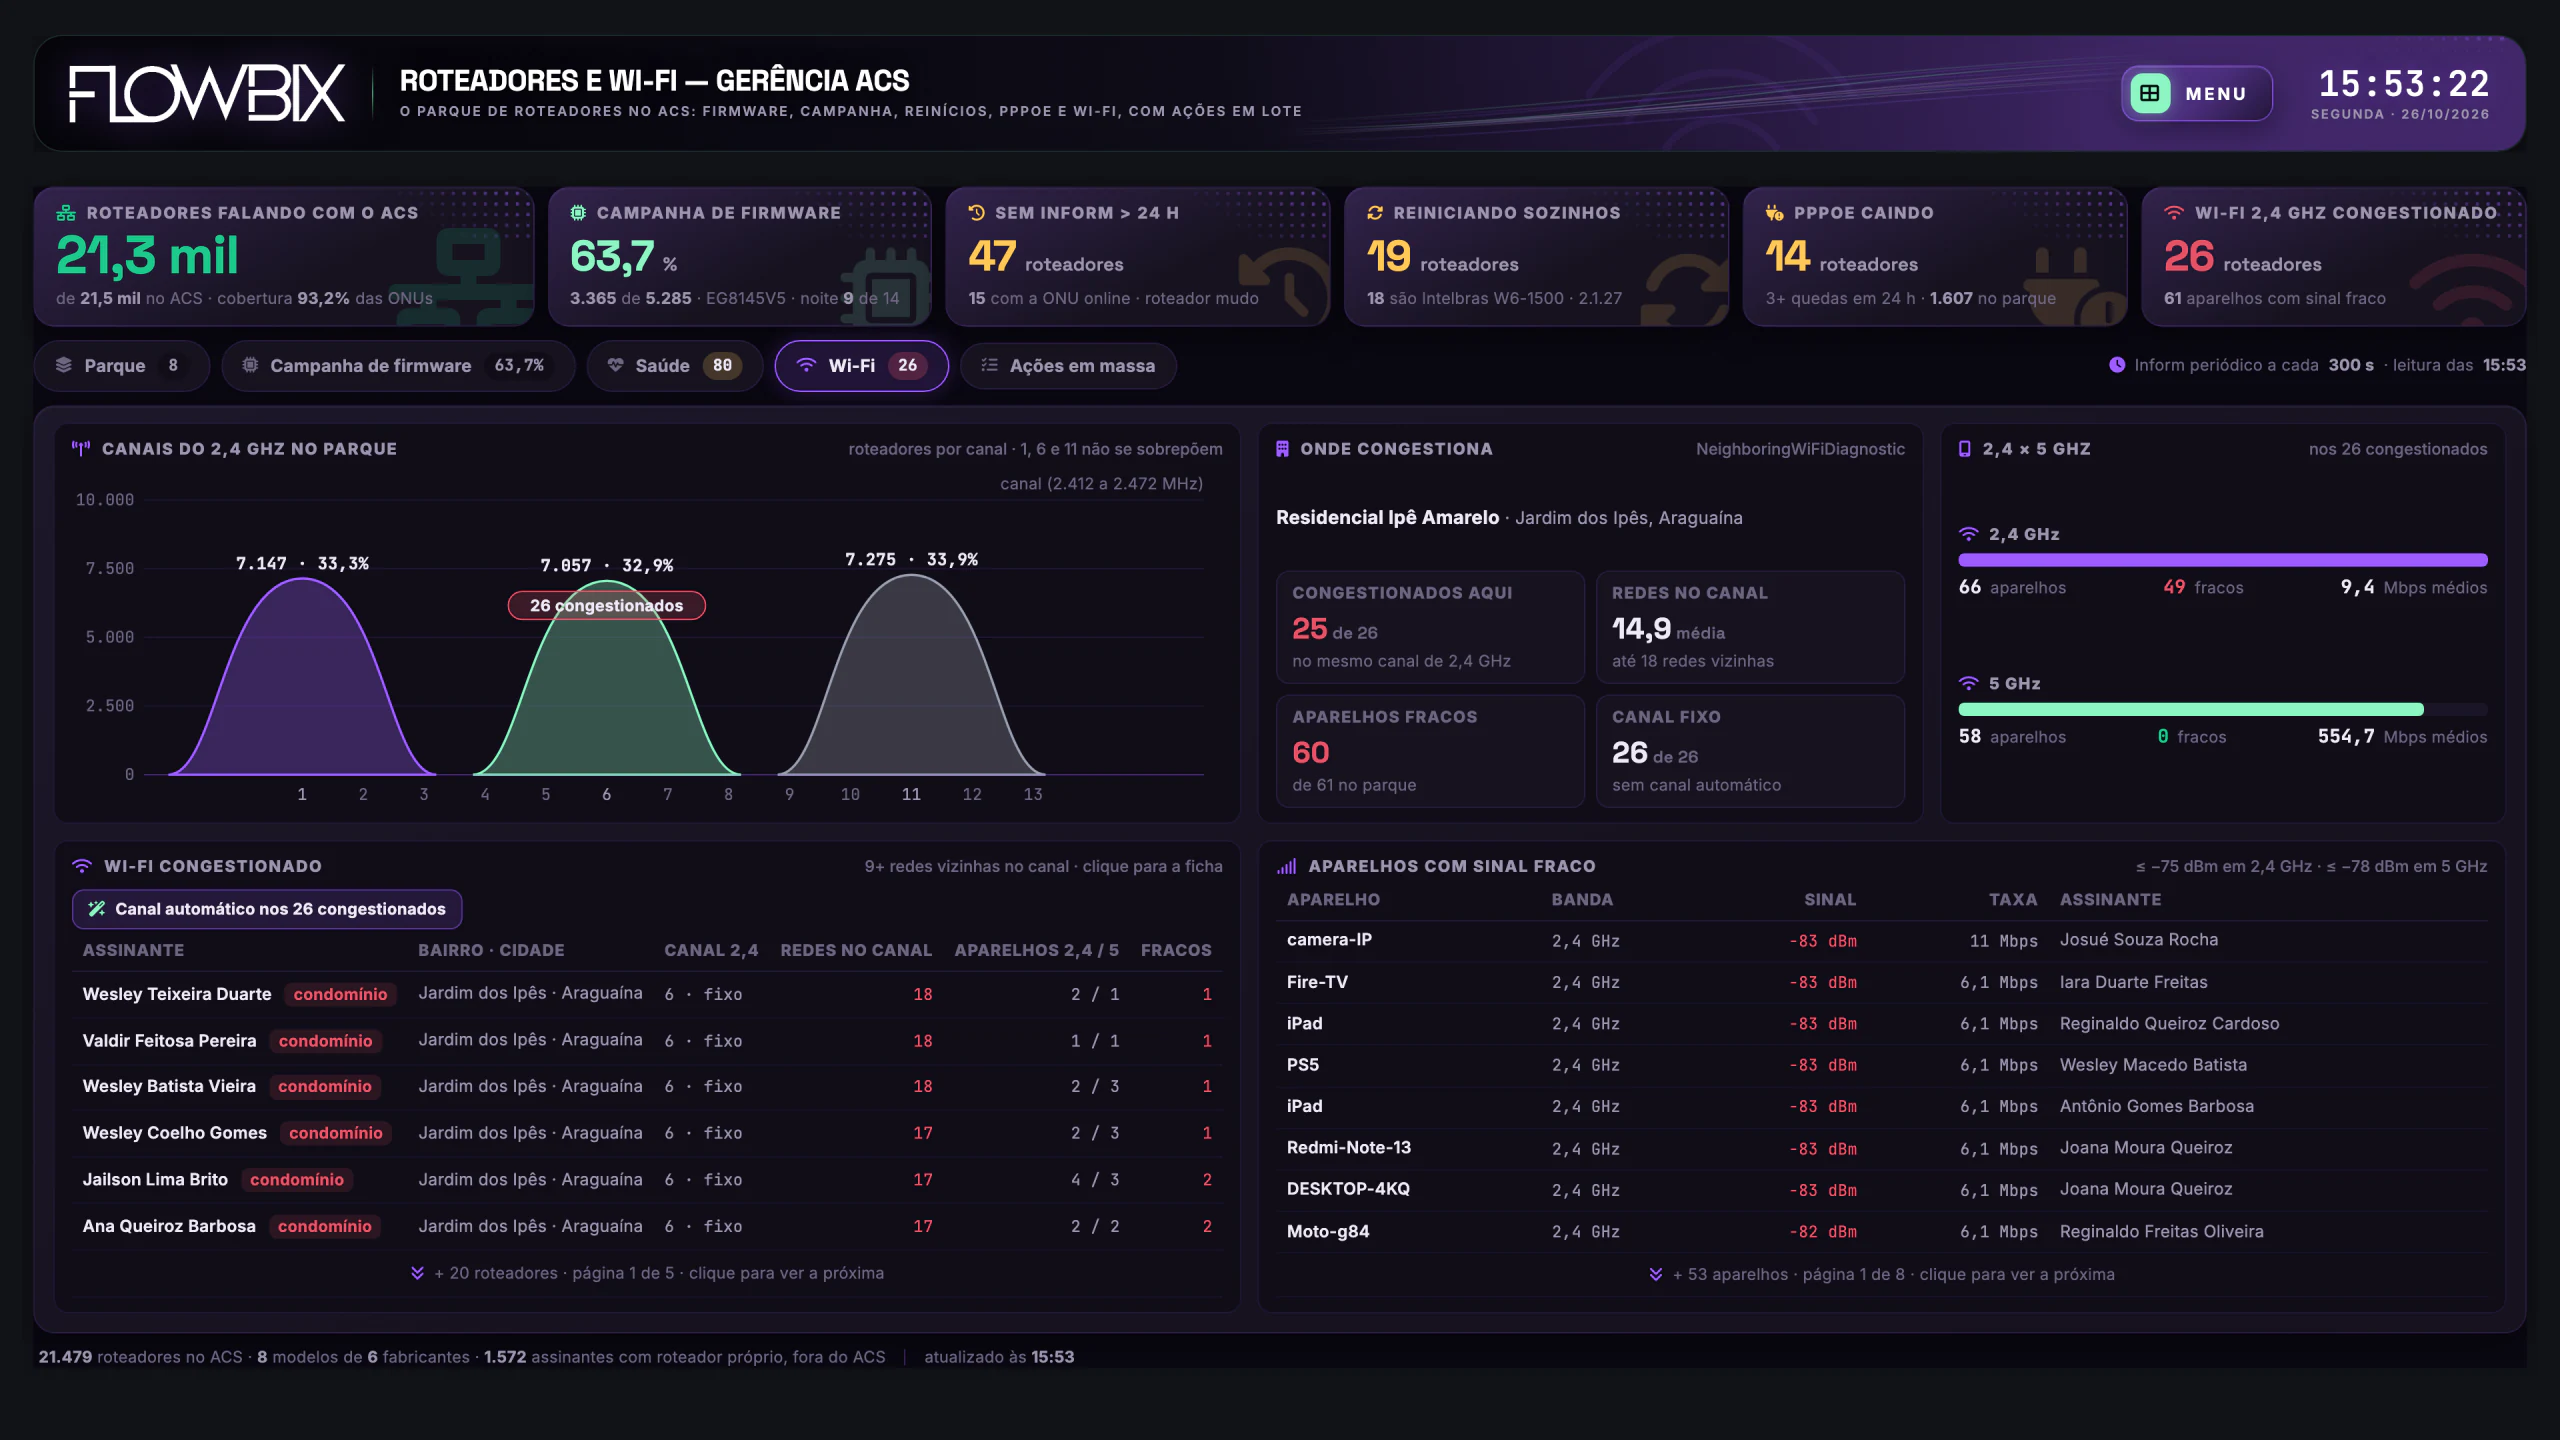Click the refresh icon on Reiniciando Sozinhos card
Viewport: 2560px width, 1440px height.
(x=1375, y=213)
